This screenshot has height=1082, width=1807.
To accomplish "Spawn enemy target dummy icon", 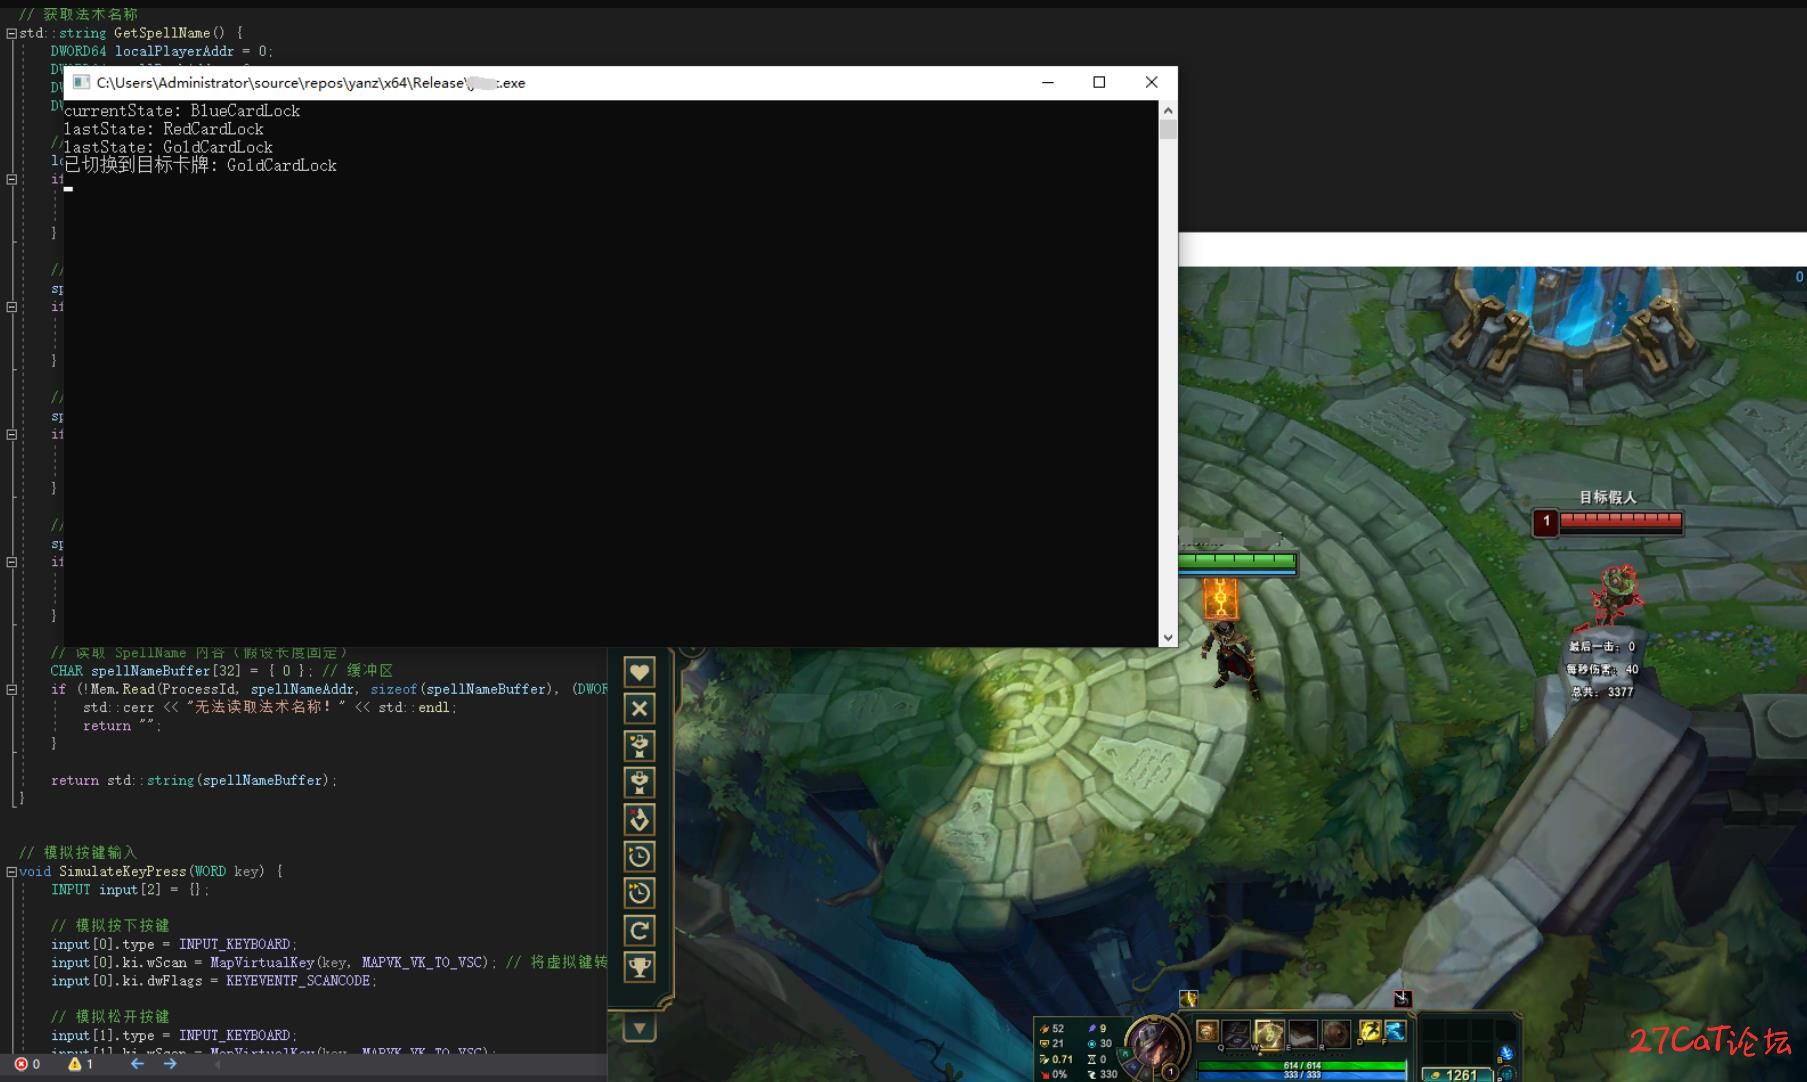I will (x=639, y=783).
